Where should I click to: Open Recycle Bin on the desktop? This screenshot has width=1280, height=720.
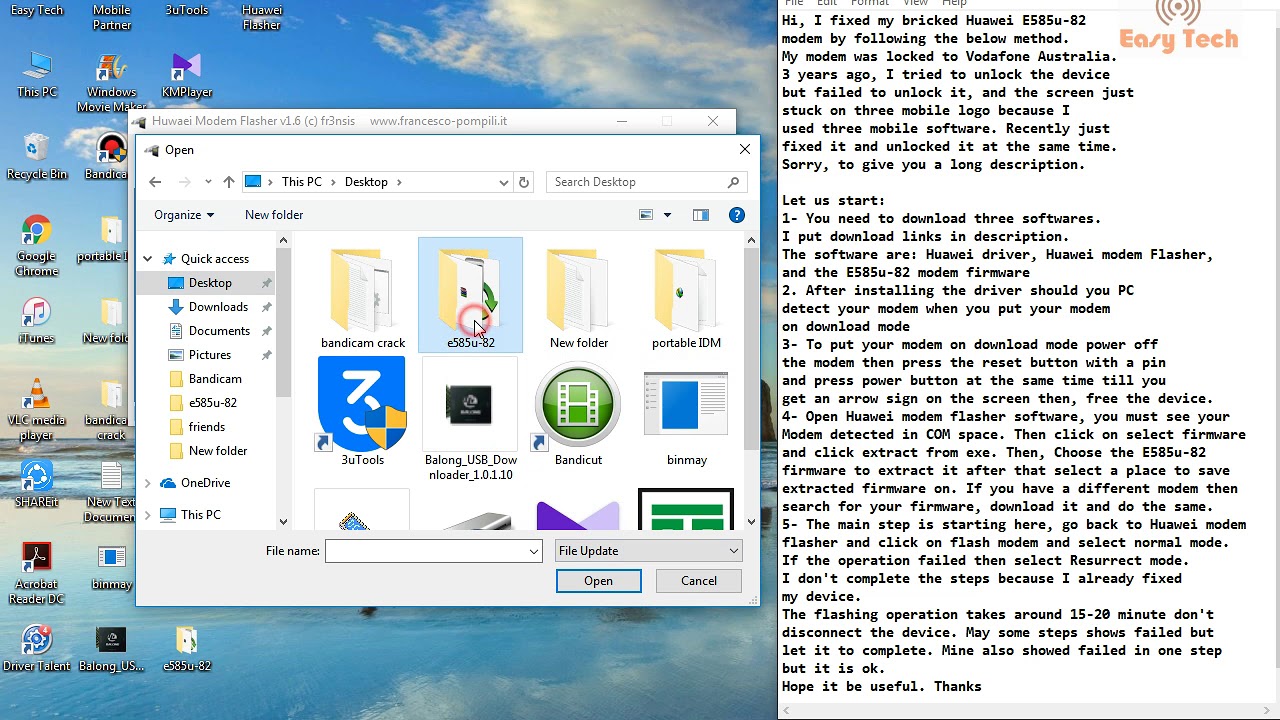(x=37, y=156)
